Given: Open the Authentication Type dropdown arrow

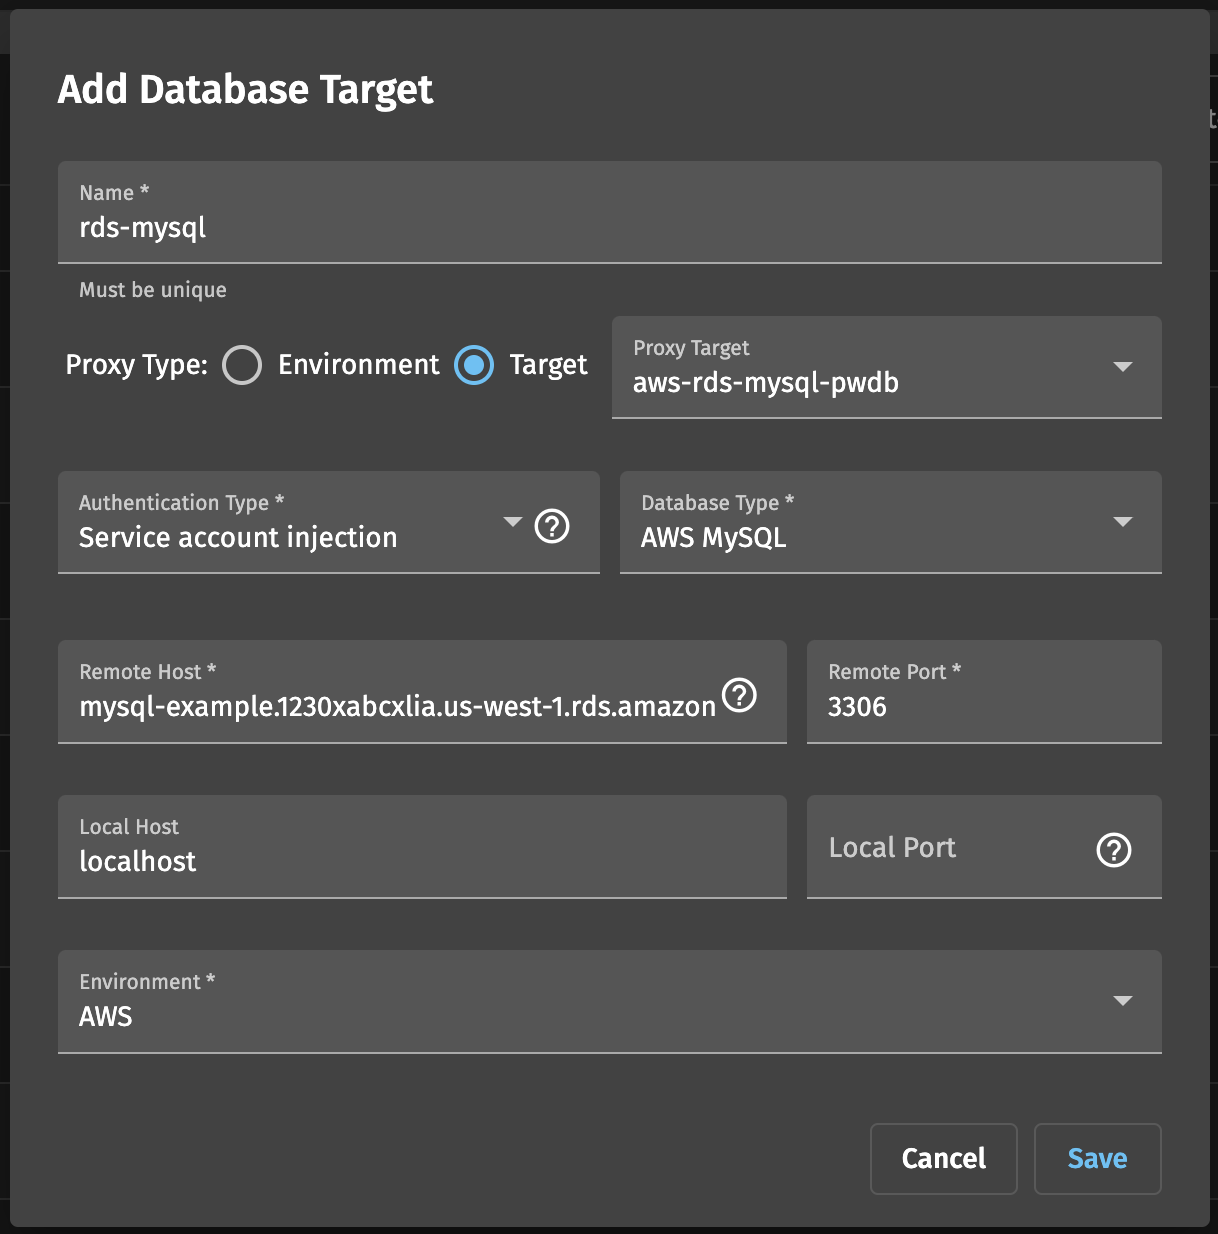Looking at the screenshot, I should click(x=513, y=522).
